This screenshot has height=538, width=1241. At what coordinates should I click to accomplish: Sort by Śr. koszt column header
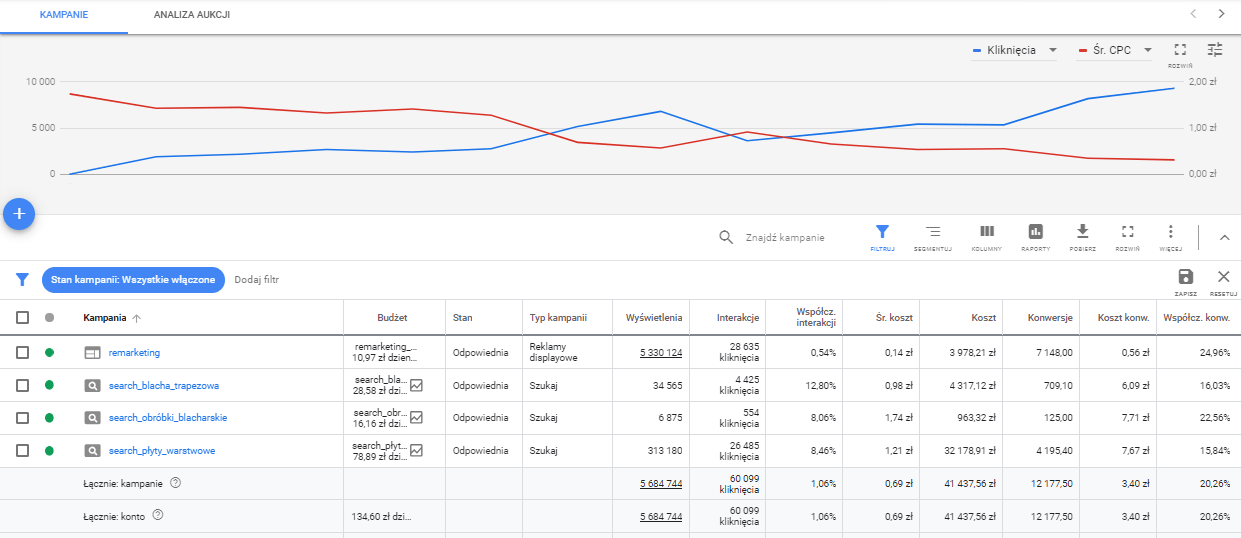point(893,318)
